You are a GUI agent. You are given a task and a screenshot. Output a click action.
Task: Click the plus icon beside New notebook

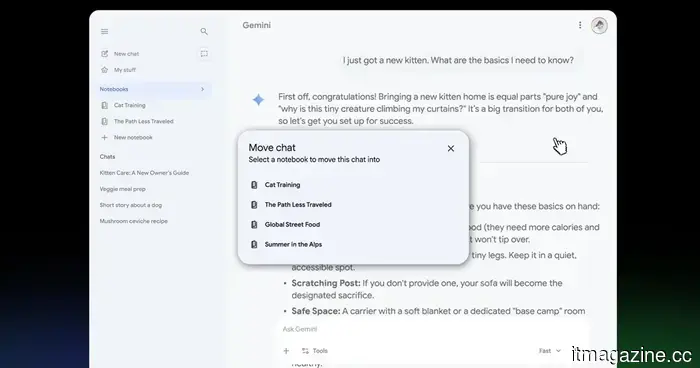click(104, 138)
